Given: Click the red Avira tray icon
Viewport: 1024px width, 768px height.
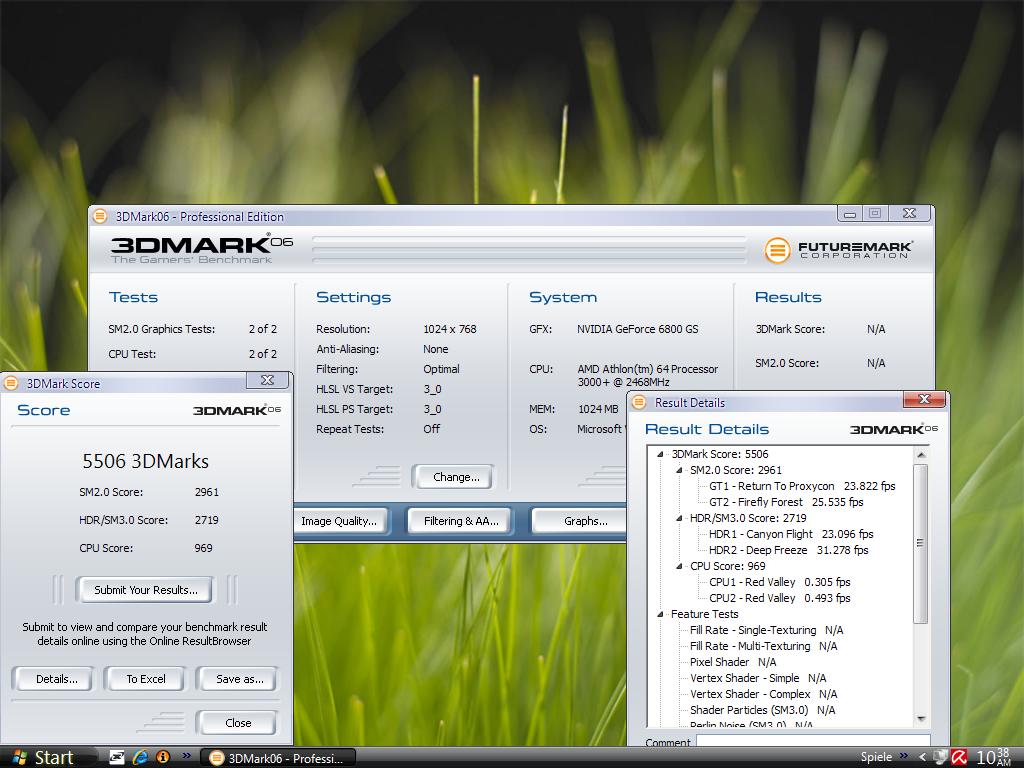Looking at the screenshot, I should [959, 757].
